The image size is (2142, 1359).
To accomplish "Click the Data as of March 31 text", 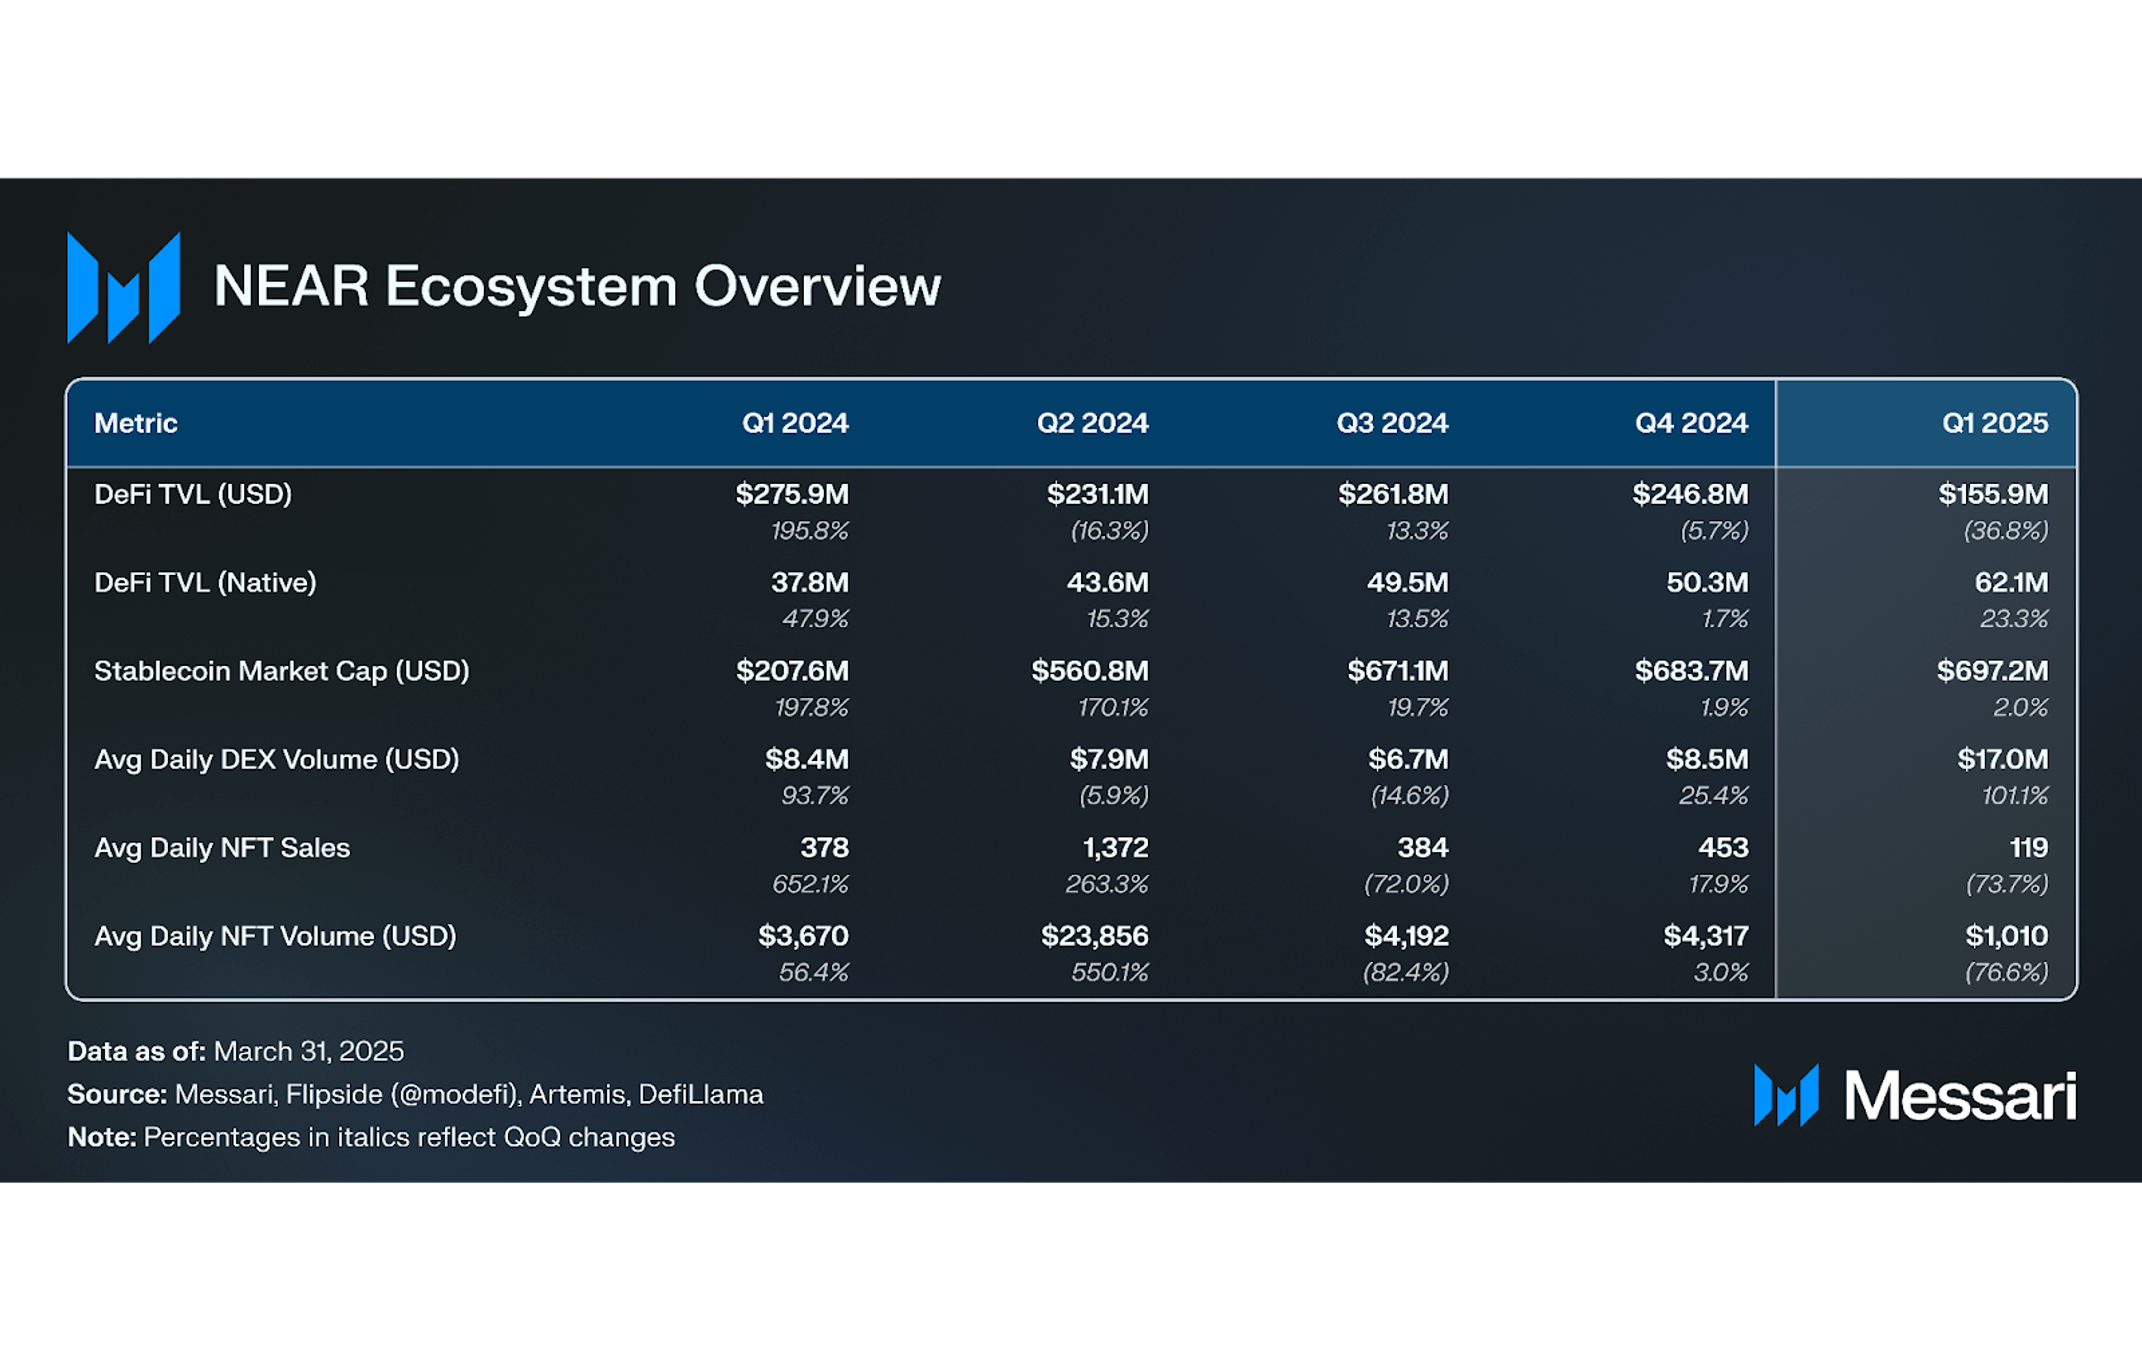I will (236, 1051).
